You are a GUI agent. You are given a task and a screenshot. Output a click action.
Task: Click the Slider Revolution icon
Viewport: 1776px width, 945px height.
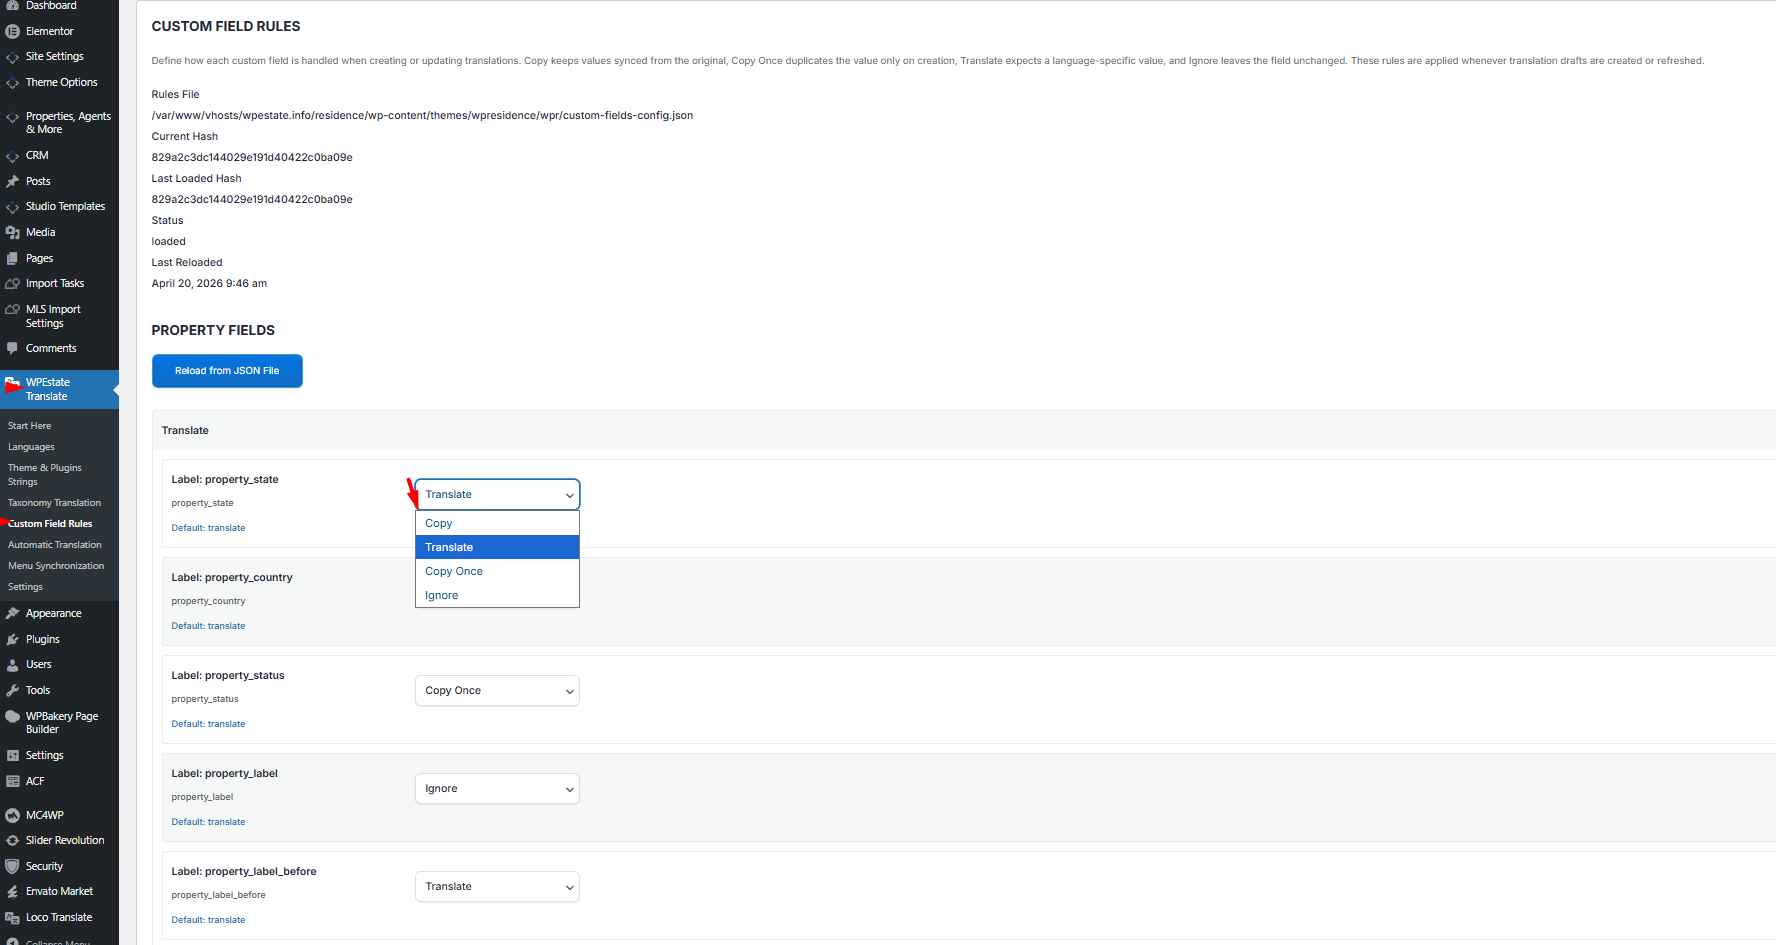12,840
